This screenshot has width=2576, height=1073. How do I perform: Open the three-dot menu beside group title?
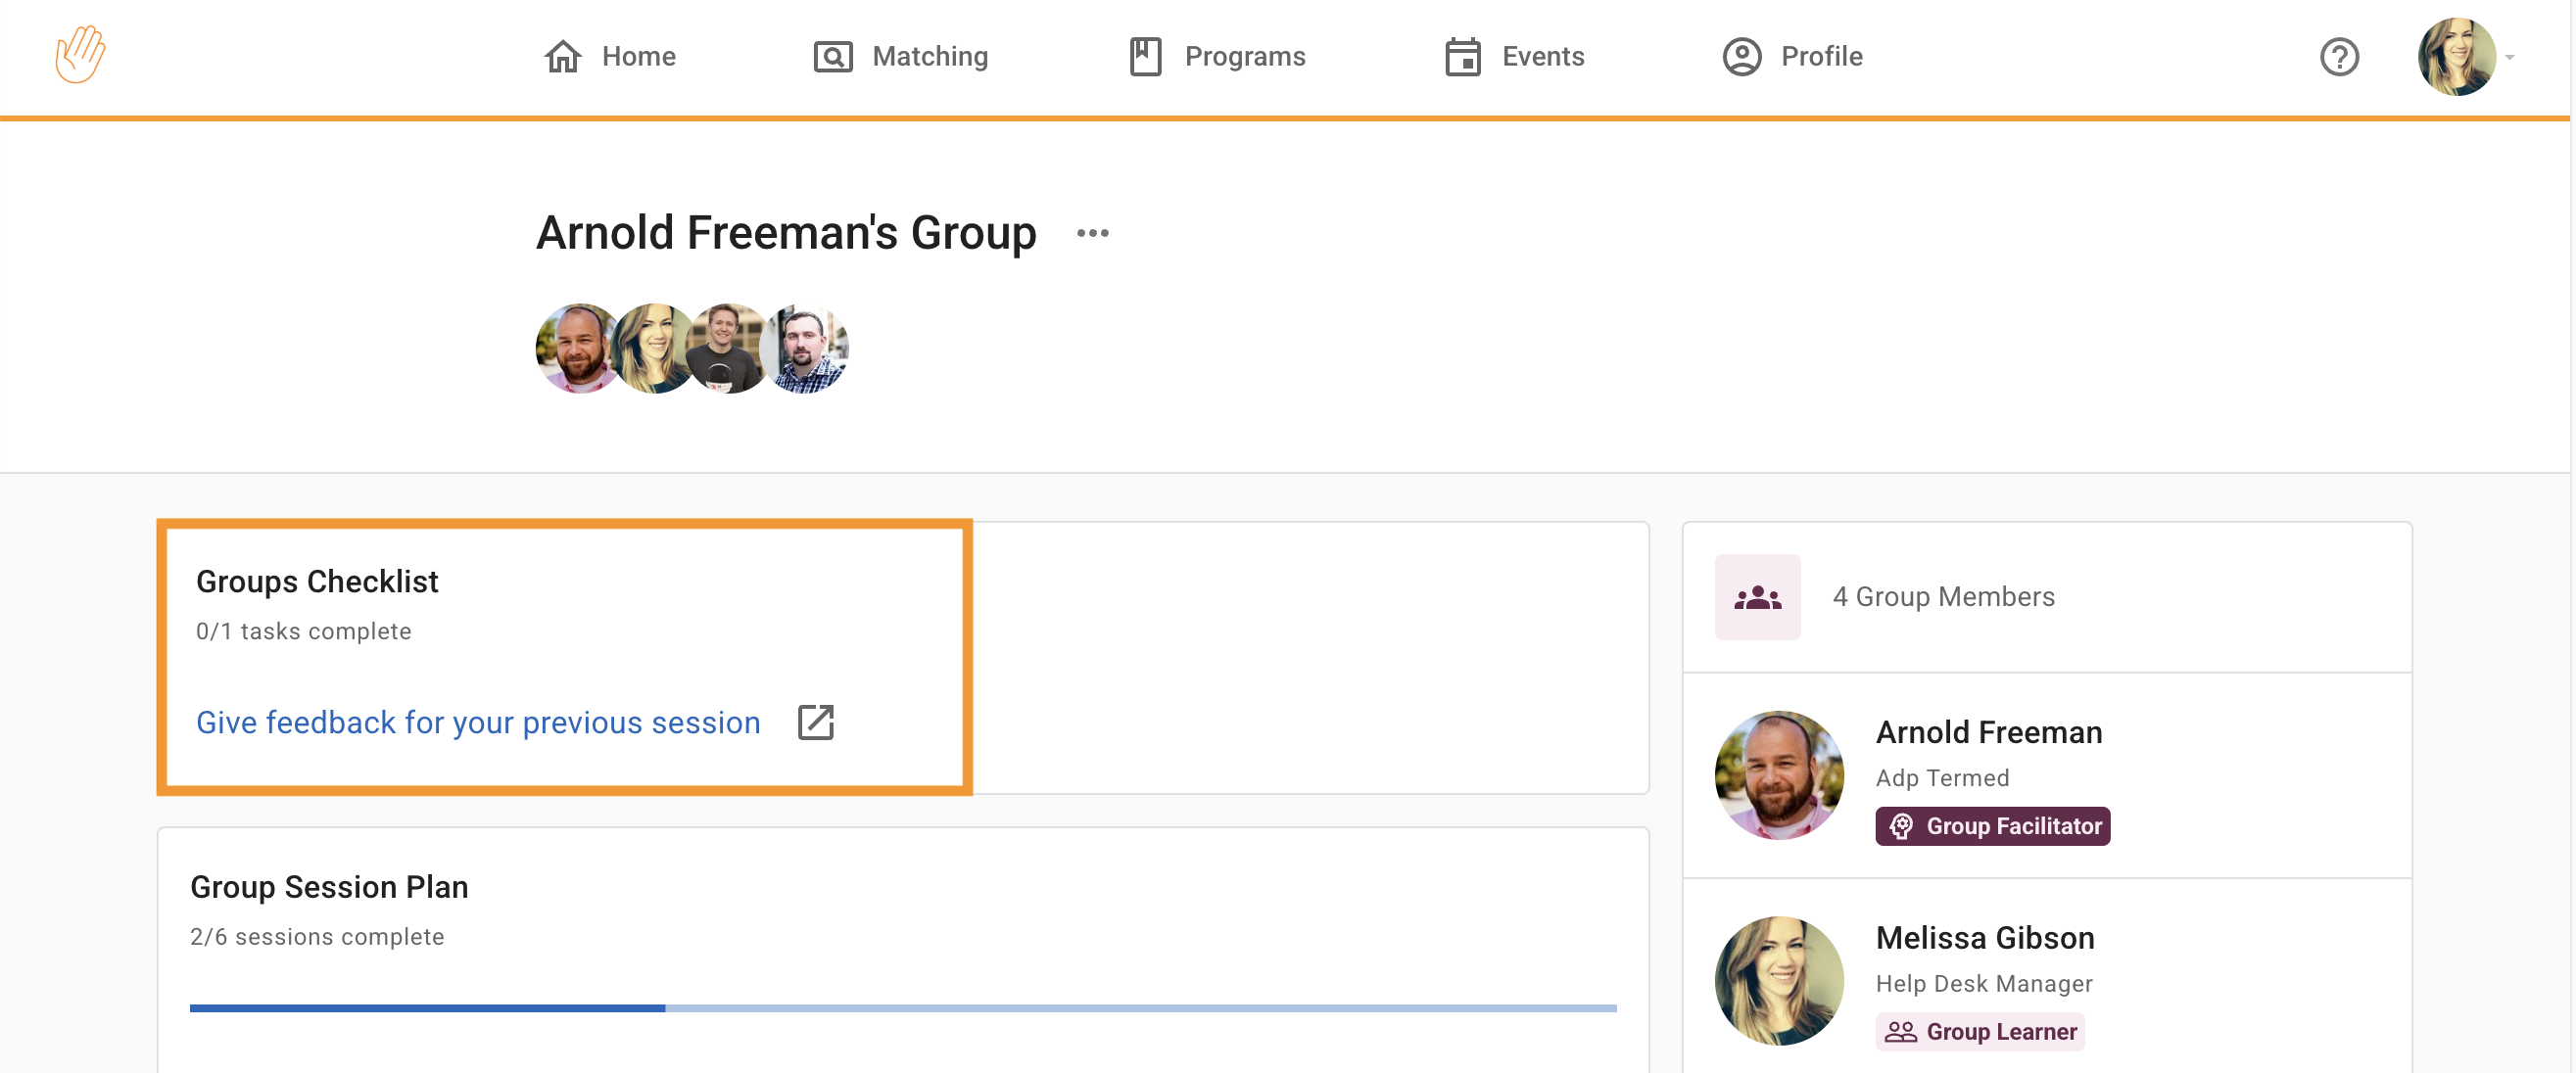1092,234
